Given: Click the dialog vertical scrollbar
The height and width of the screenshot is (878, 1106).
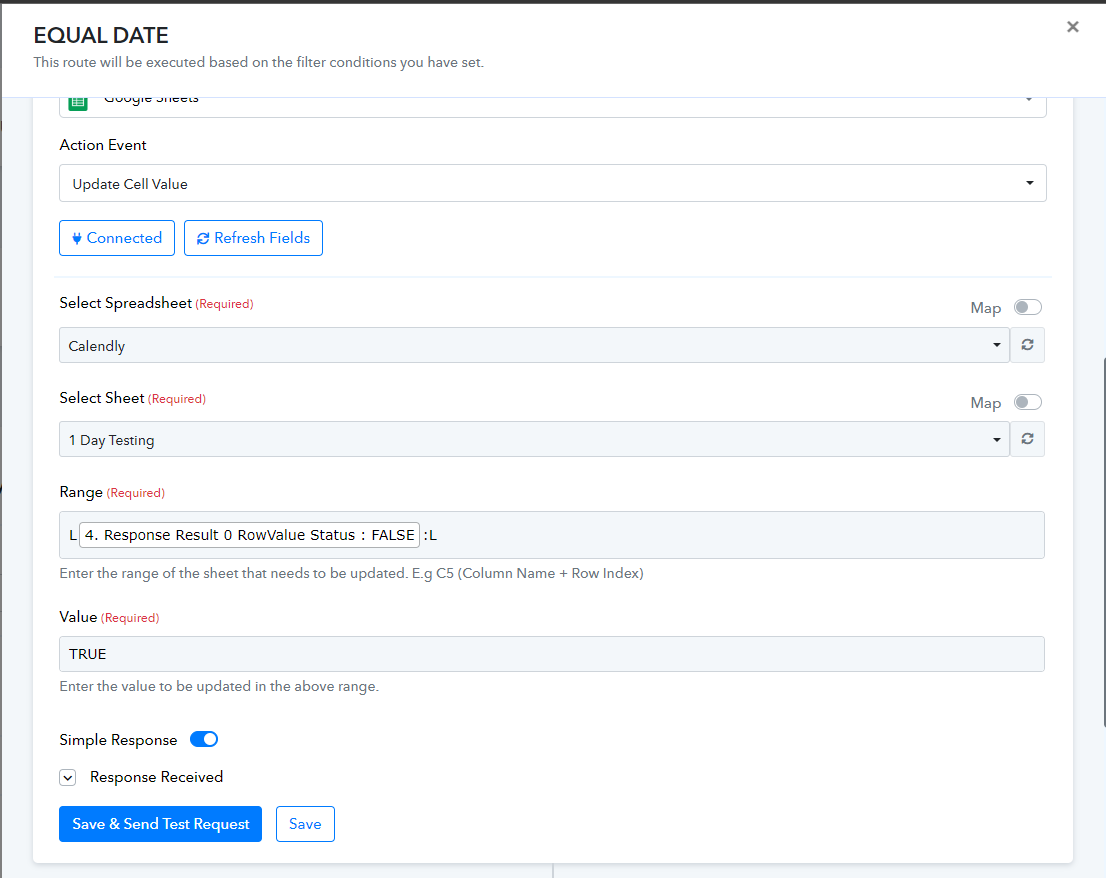Looking at the screenshot, I should pyautogui.click(x=1104, y=542).
